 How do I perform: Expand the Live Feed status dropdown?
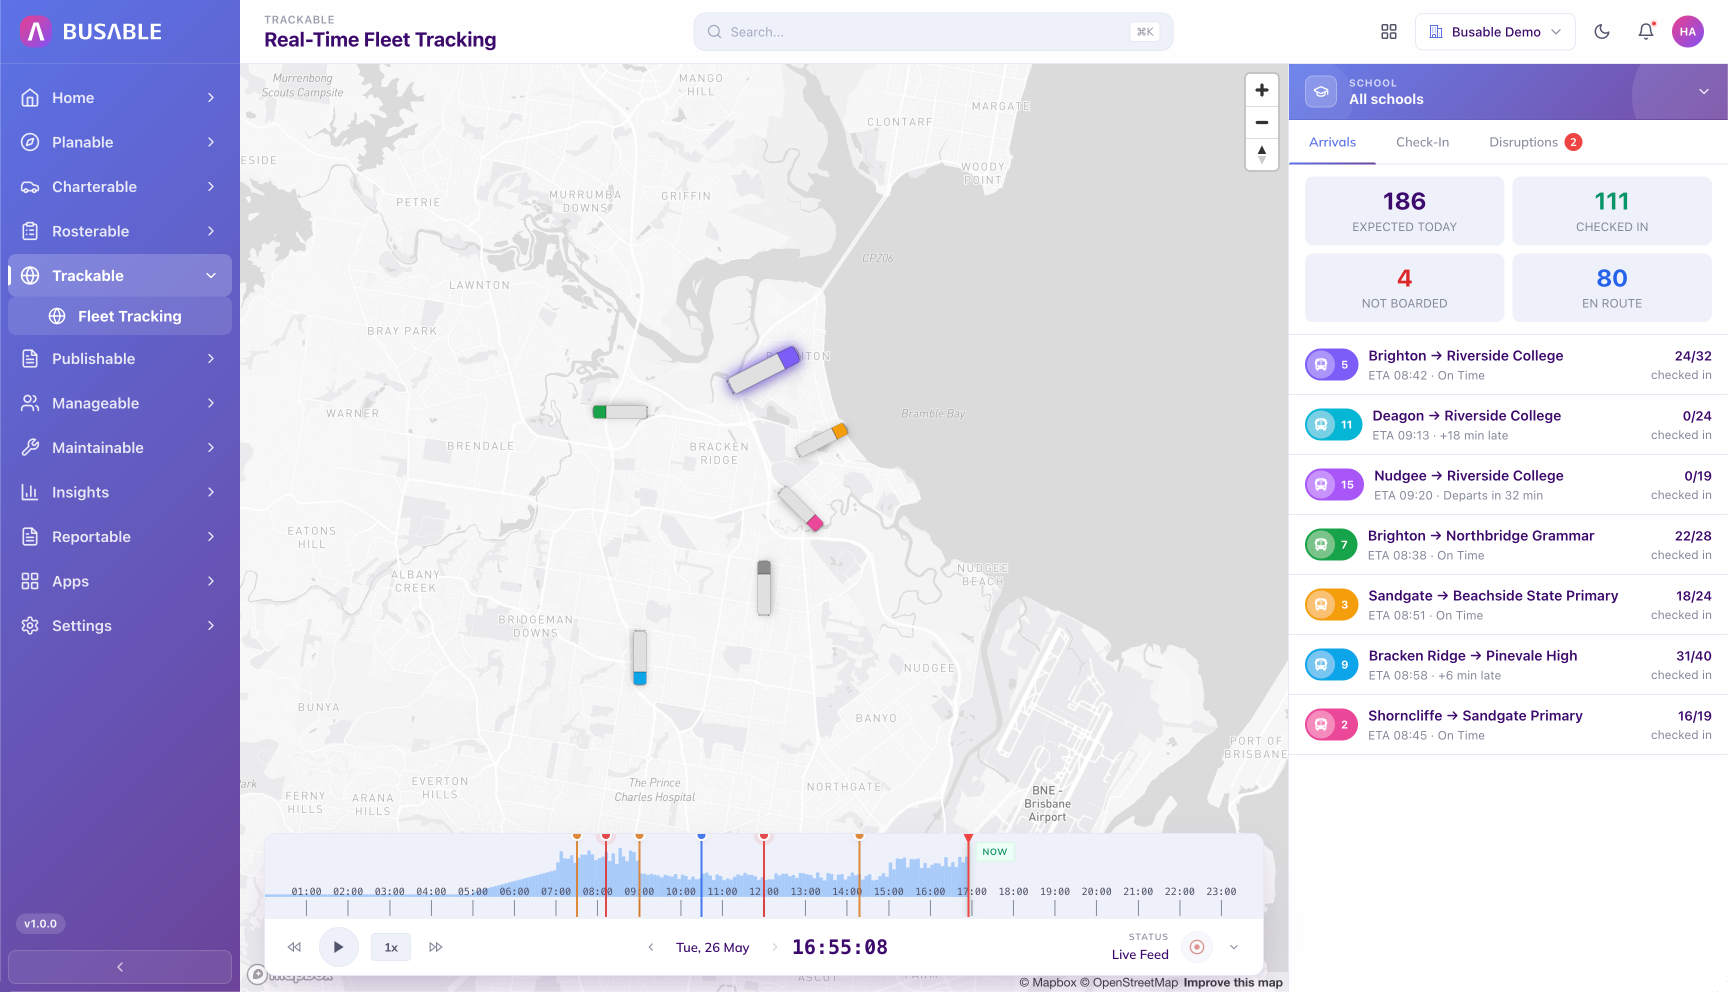[x=1234, y=947]
